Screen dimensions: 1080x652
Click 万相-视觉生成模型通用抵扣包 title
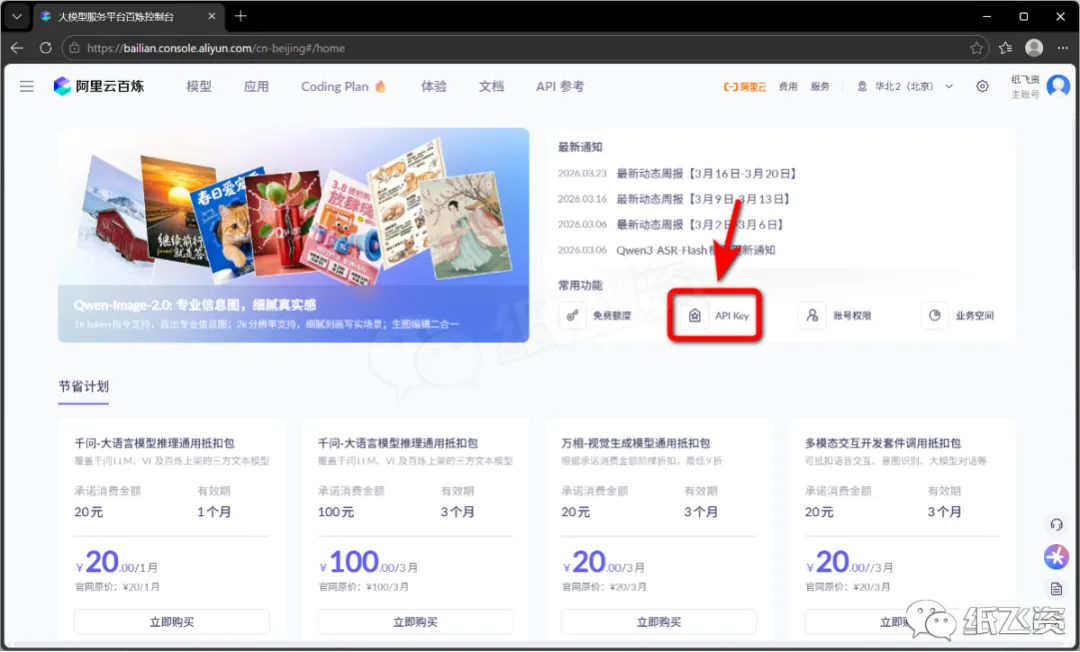636,443
